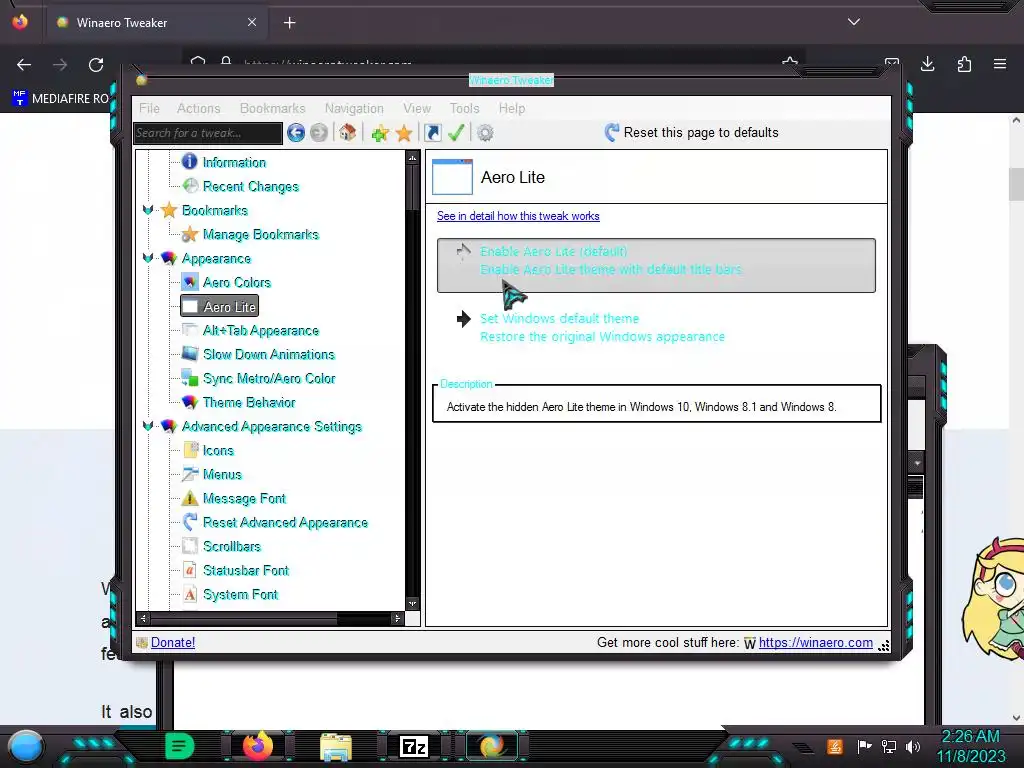Image resolution: width=1024 pixels, height=768 pixels.
Task: Reload the Firefox page
Action: coord(96,64)
